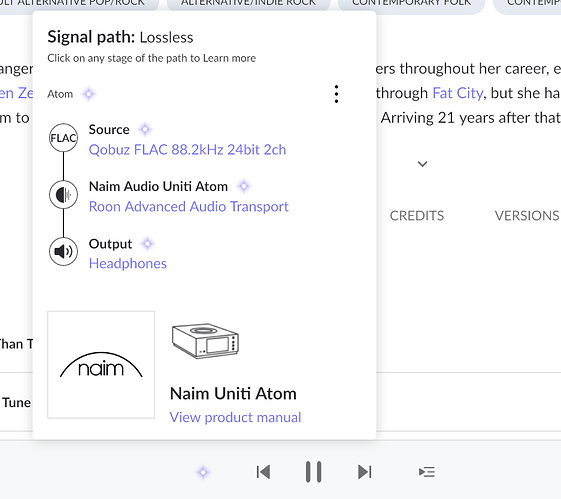Click the sparkle icon beside Source label
Image resolution: width=561 pixels, height=499 pixels.
(145, 129)
